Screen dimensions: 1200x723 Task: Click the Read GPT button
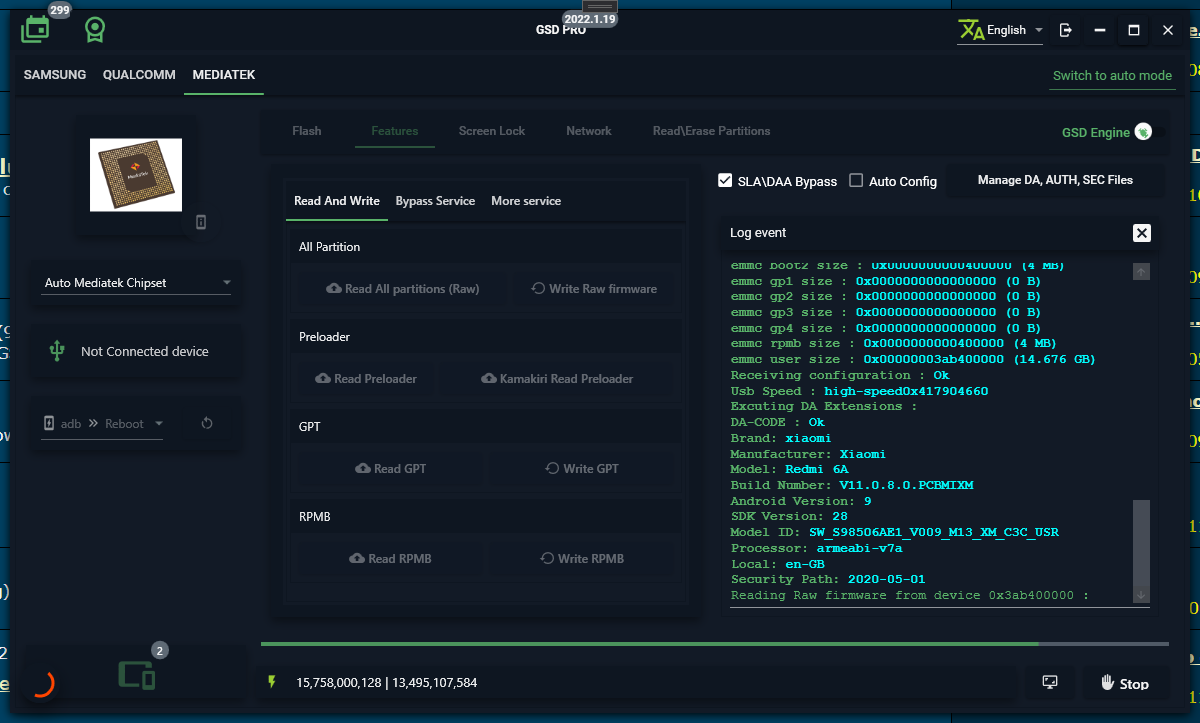pos(390,469)
